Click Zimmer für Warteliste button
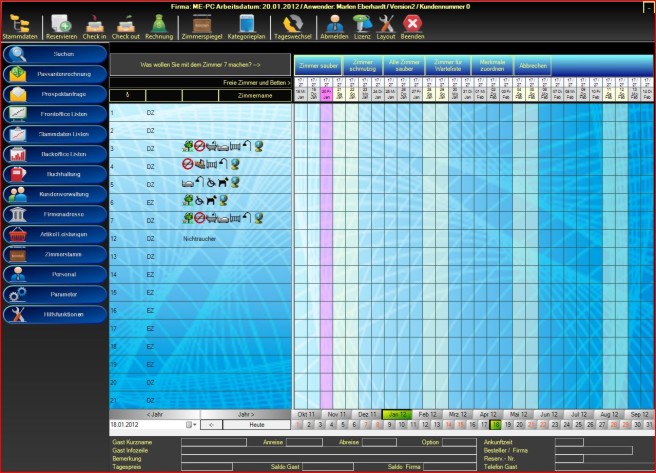Screen dimensions: 656x473 (448, 66)
